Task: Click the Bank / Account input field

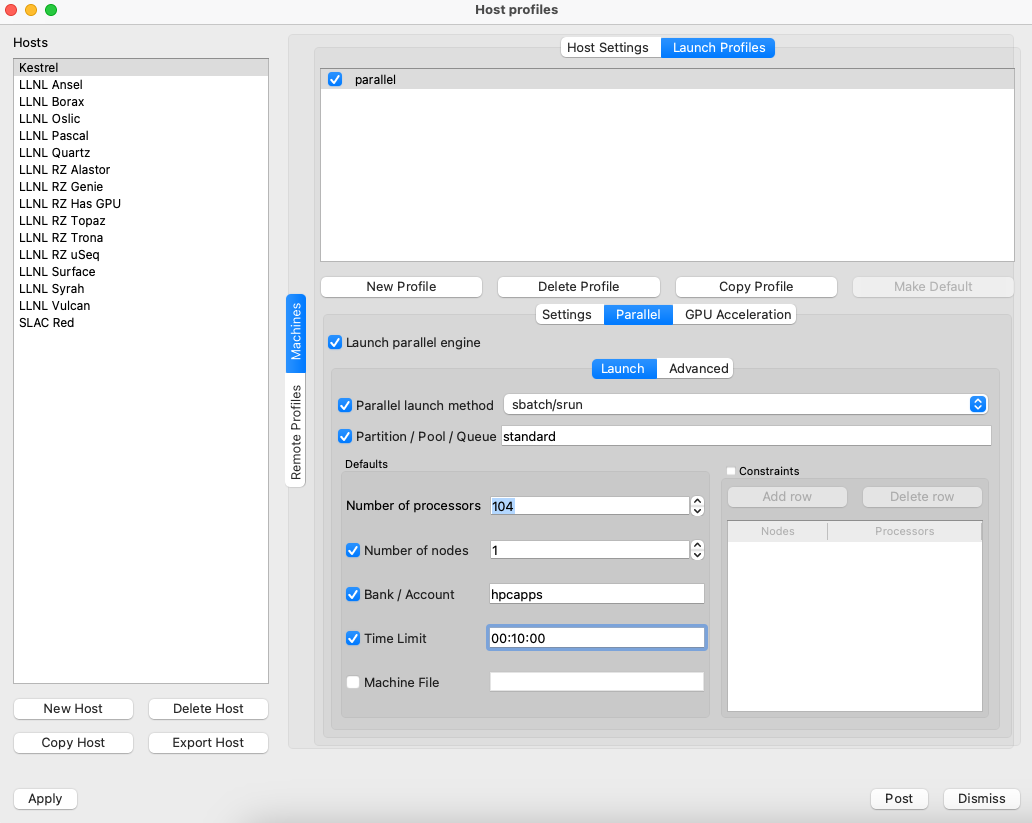Action: tap(596, 594)
